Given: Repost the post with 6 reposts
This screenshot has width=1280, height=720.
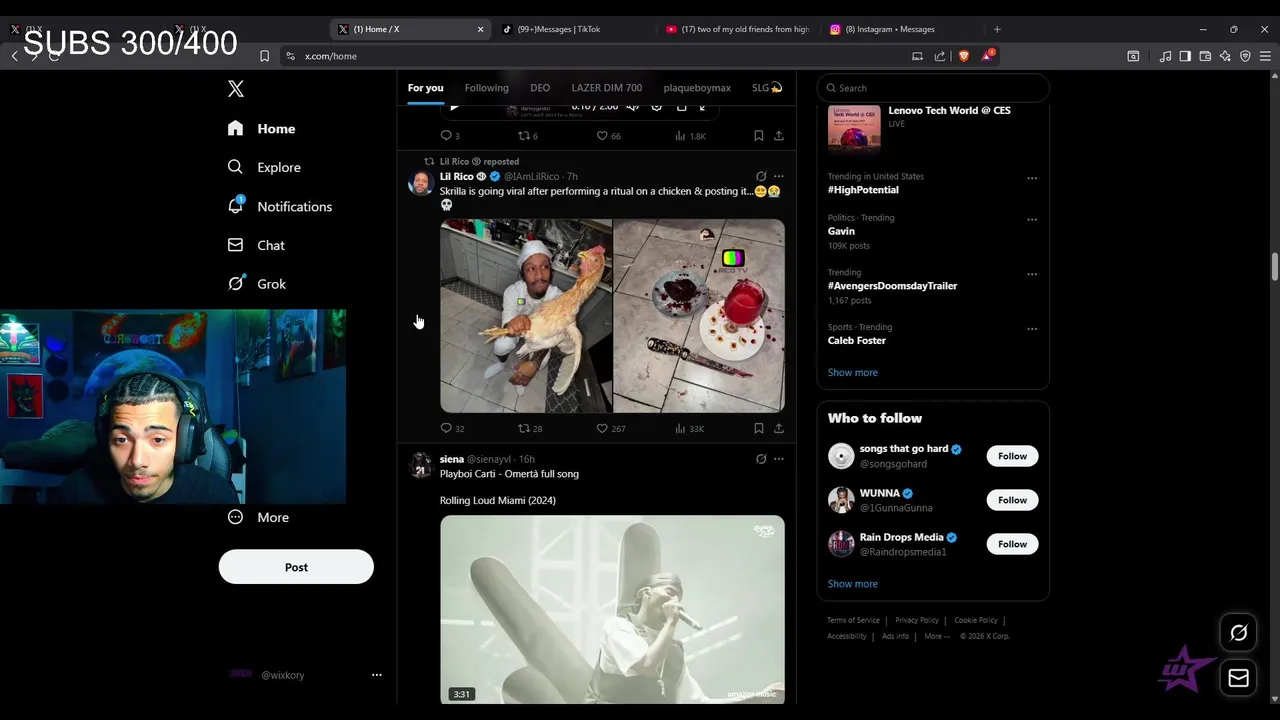Looking at the screenshot, I should [527, 135].
